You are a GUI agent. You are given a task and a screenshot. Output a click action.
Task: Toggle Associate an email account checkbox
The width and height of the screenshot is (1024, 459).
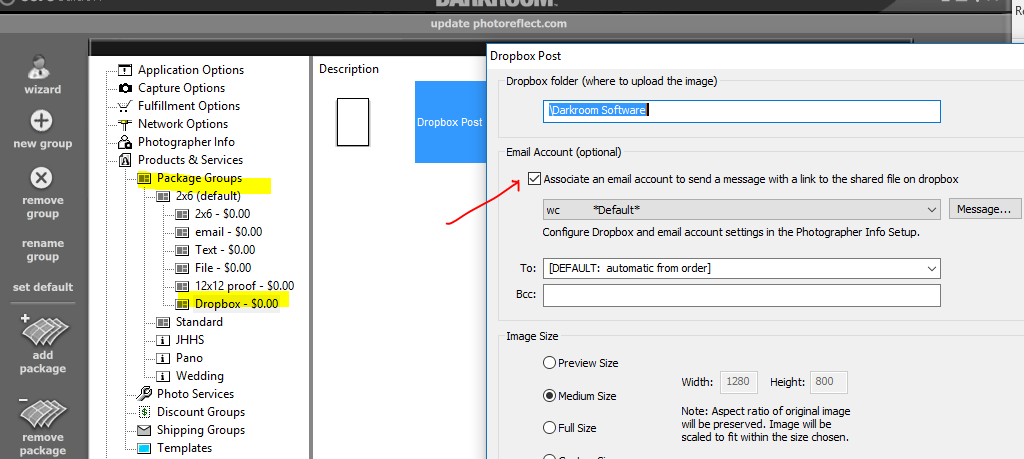point(534,179)
